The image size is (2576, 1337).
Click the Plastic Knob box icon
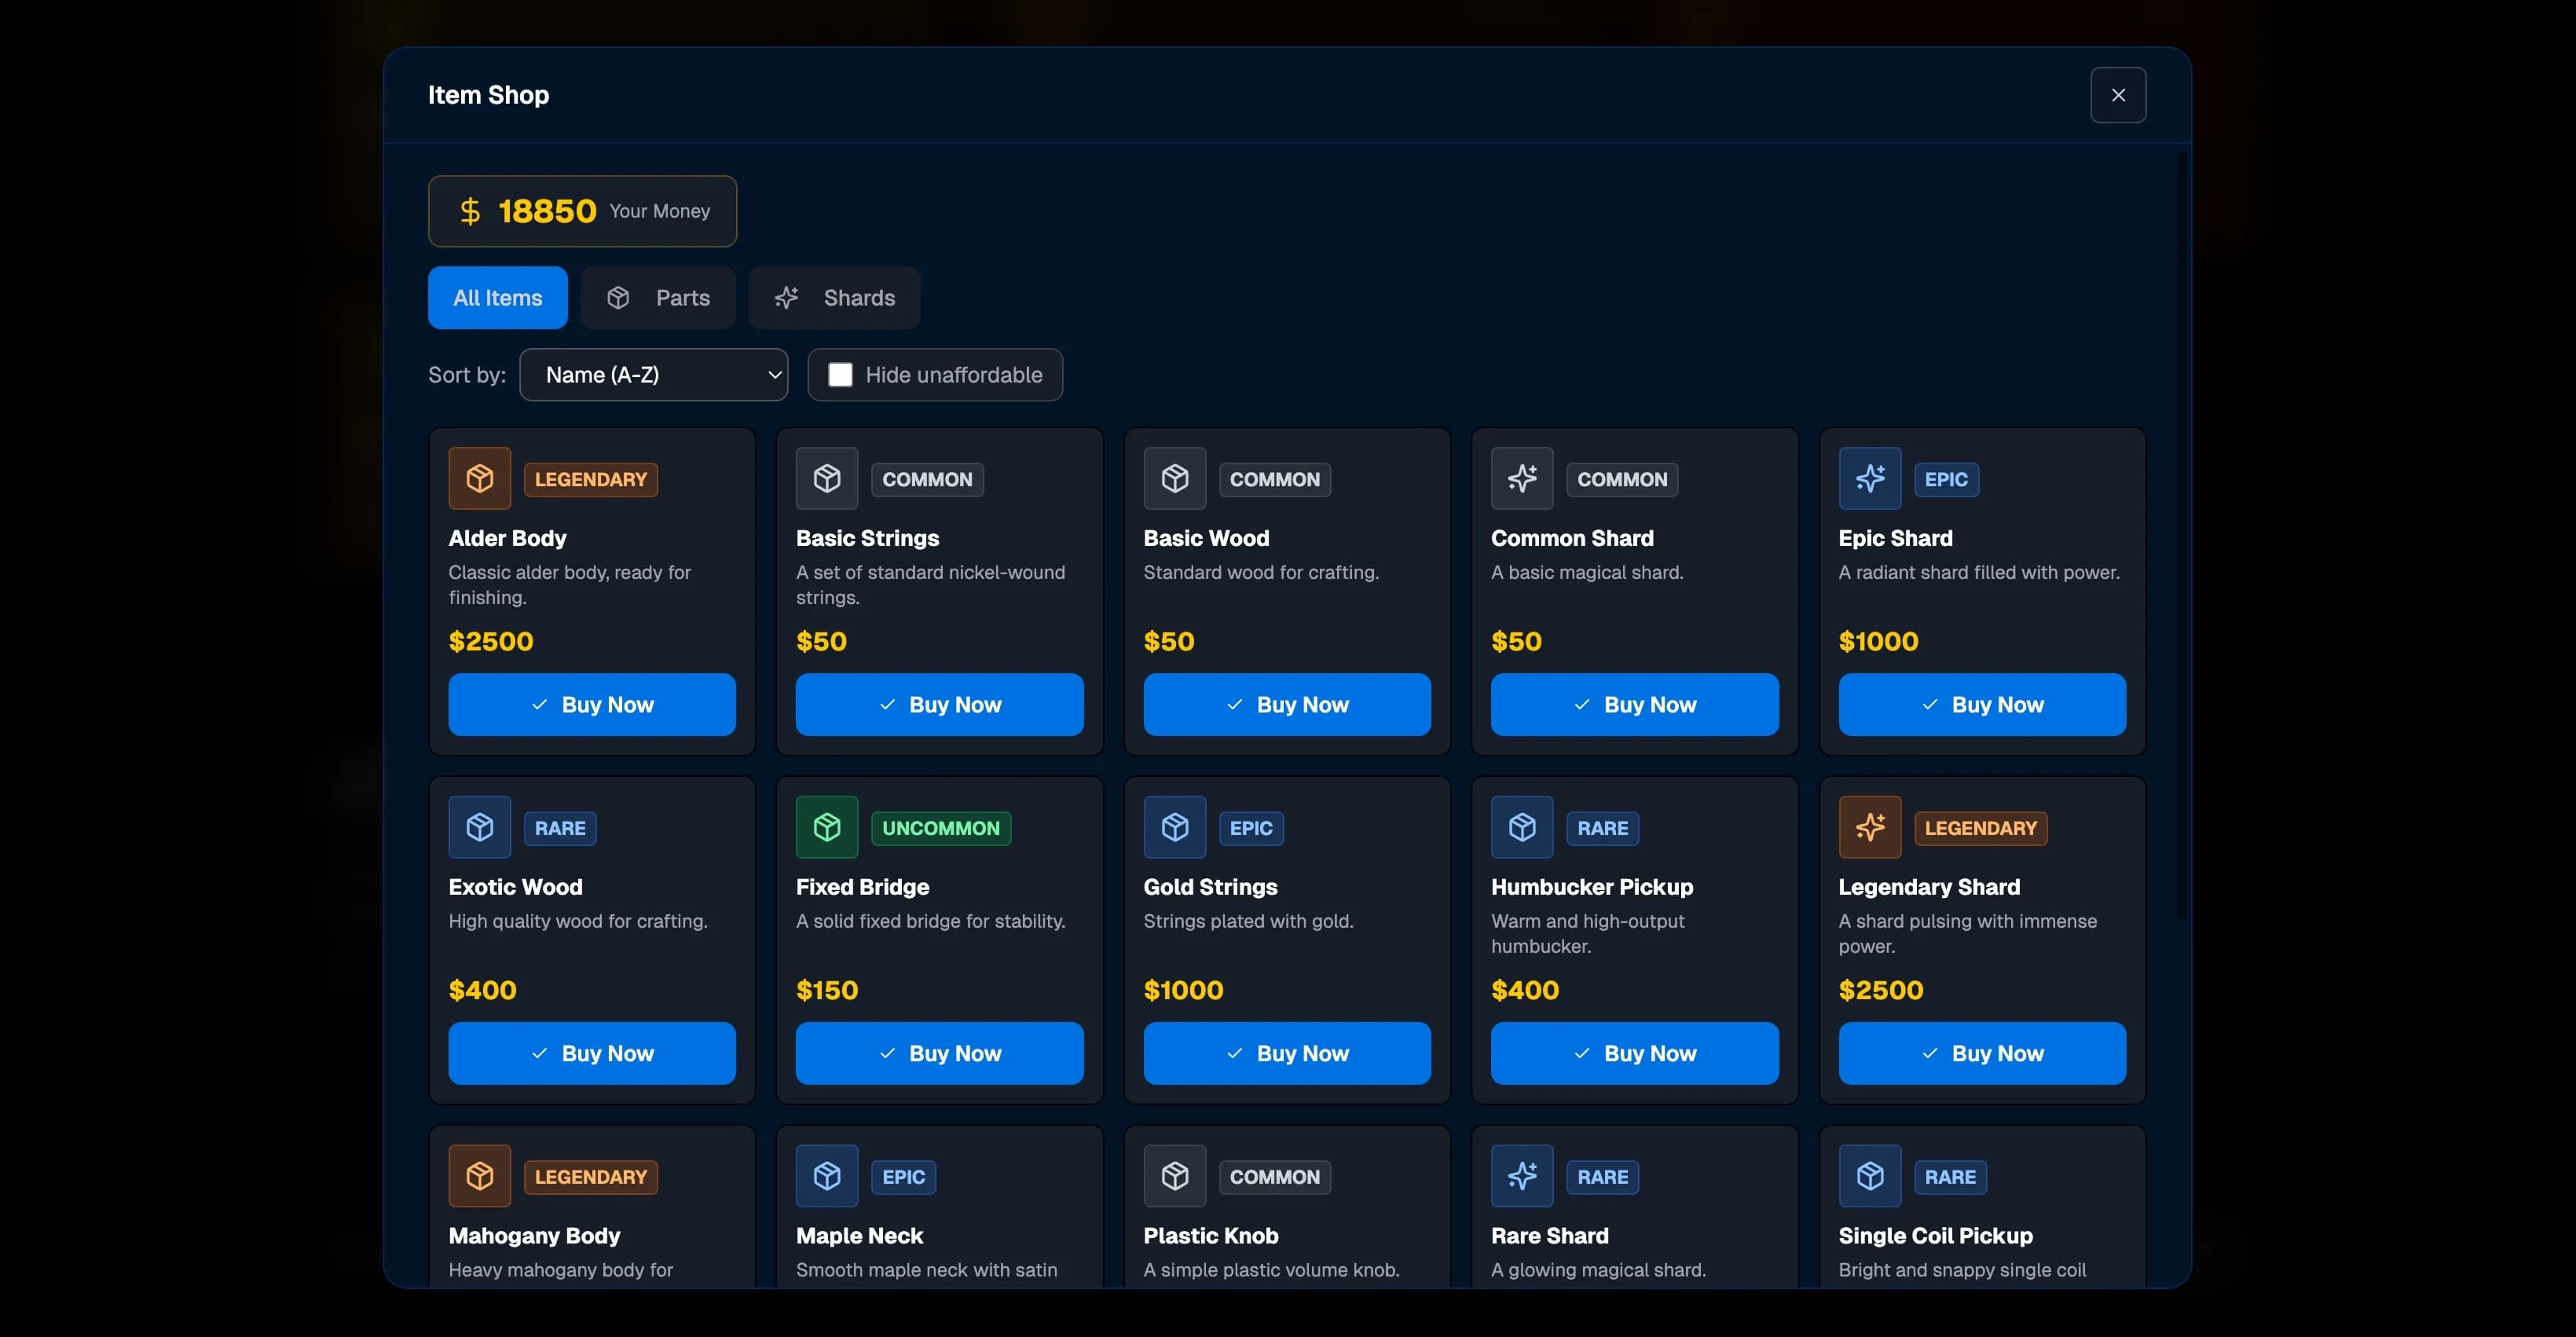coord(1175,1176)
